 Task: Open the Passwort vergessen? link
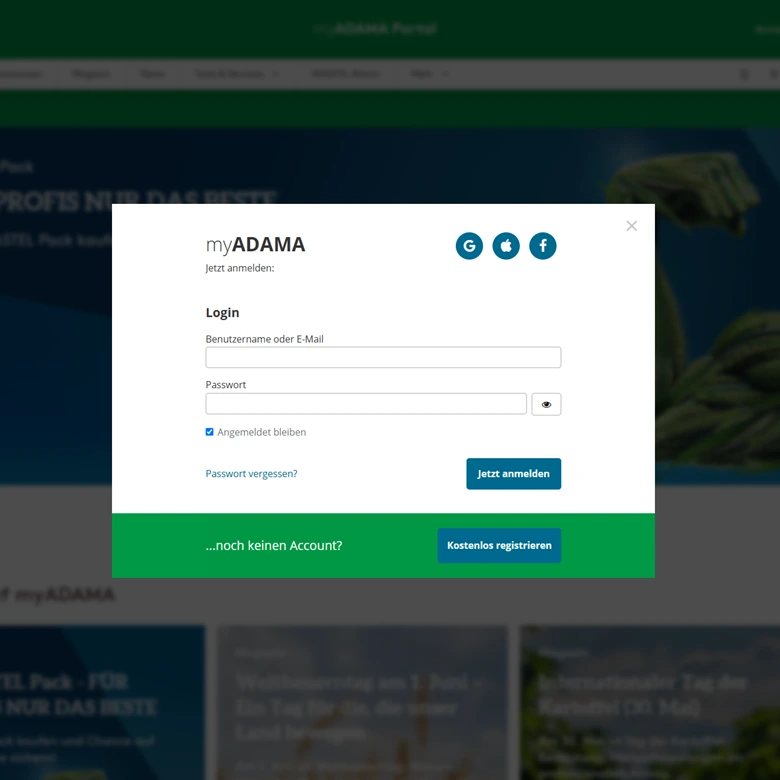click(251, 474)
